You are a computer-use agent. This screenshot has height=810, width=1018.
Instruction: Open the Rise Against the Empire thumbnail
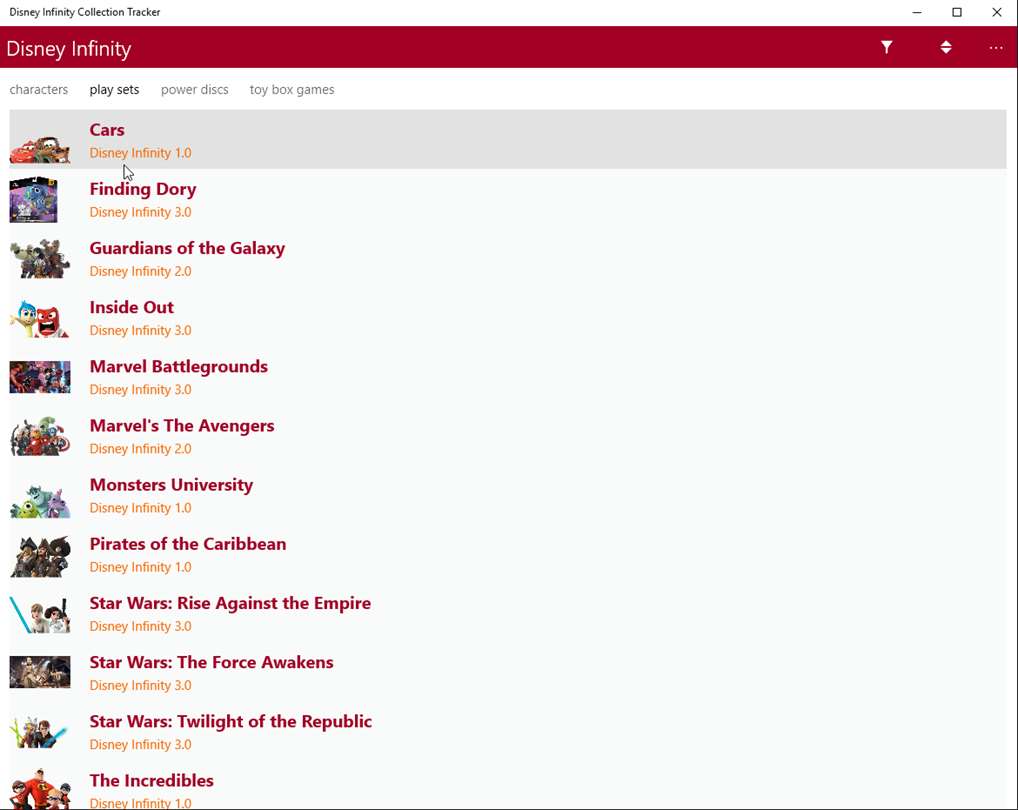[x=40, y=615]
